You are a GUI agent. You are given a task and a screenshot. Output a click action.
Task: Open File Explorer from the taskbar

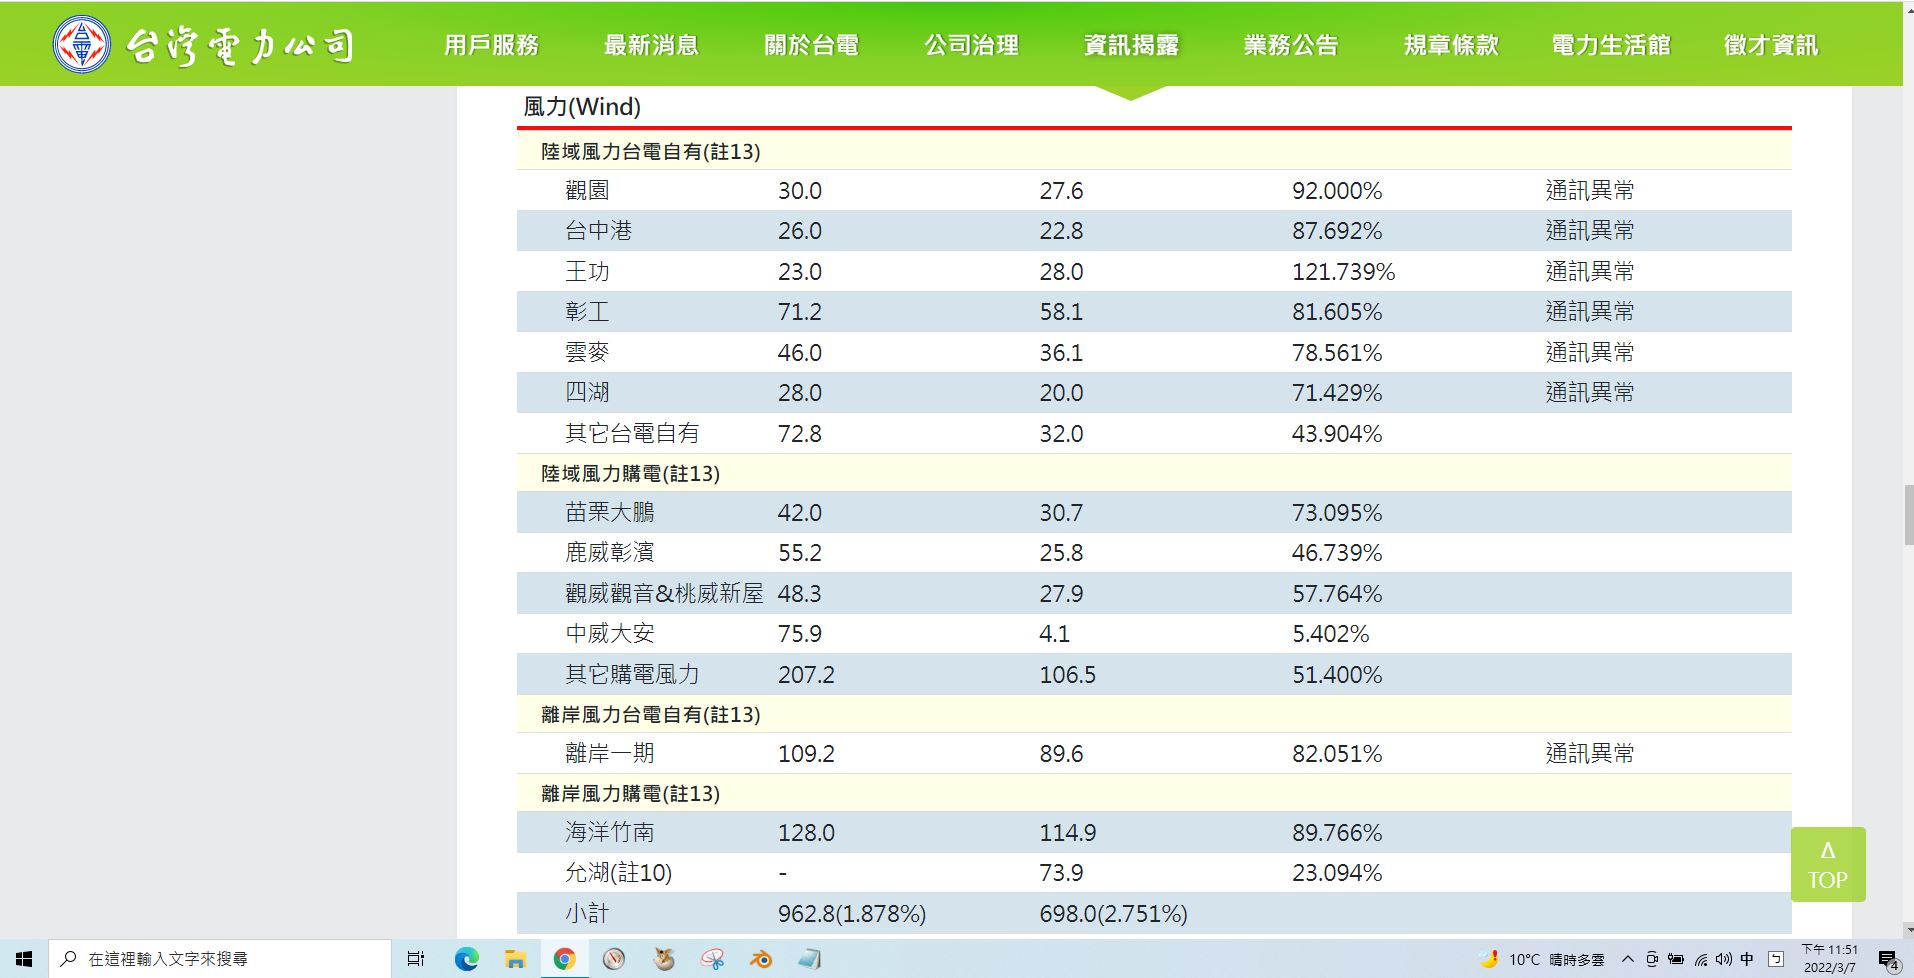click(515, 959)
